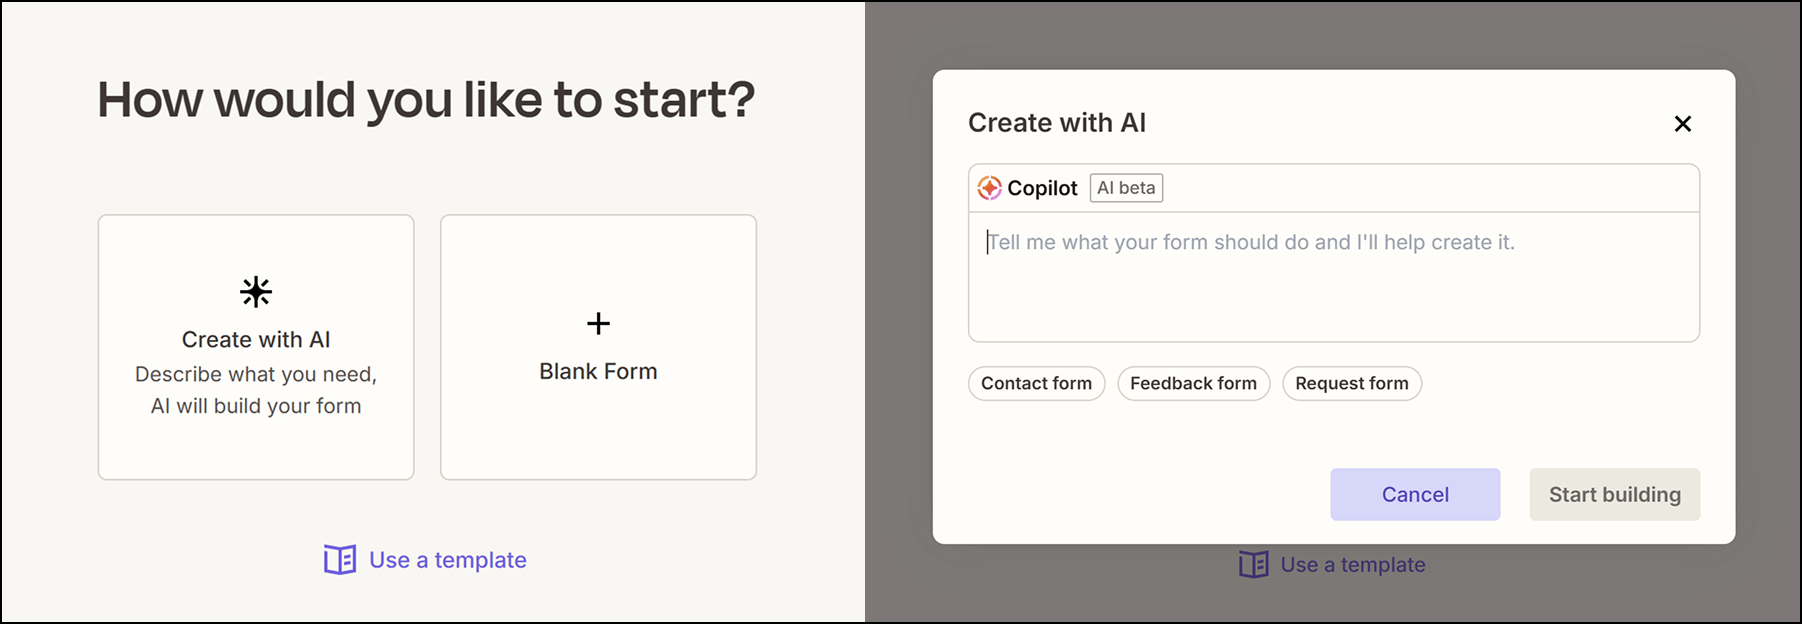
Task: Select the Contact form suggestion chip
Action: [1036, 383]
